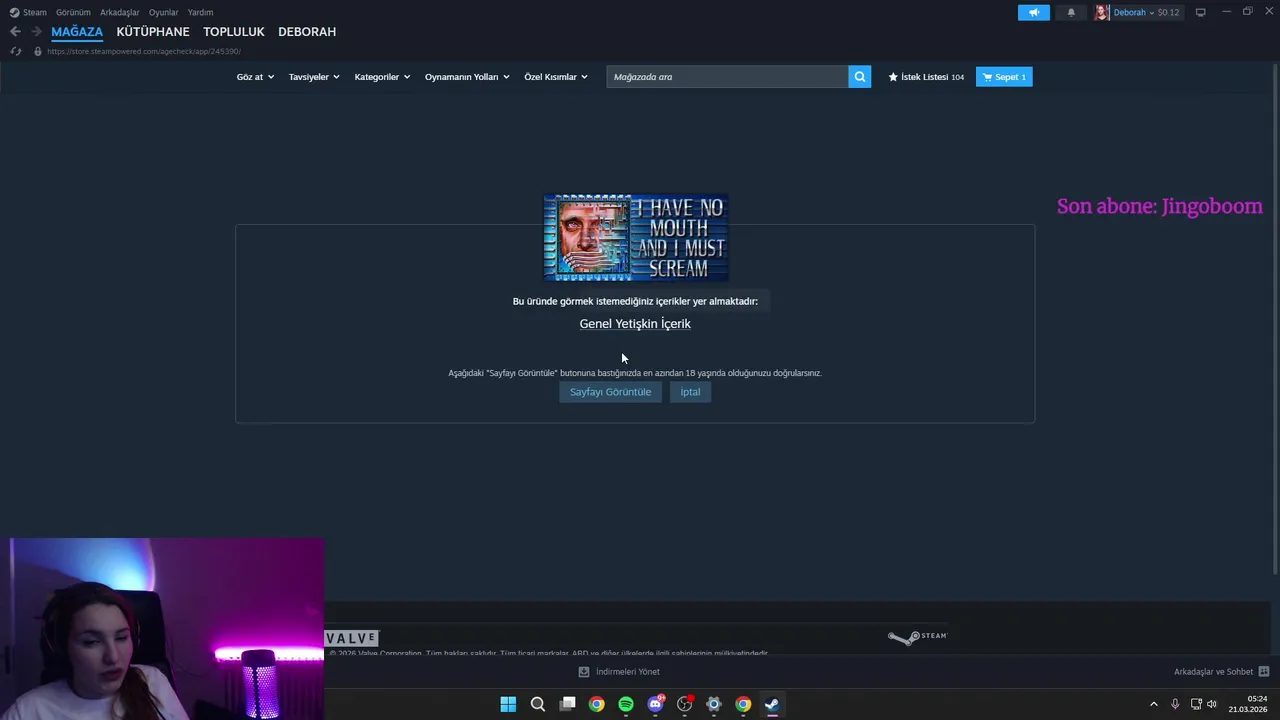Focus the Mağazada ara search field

click(727, 77)
